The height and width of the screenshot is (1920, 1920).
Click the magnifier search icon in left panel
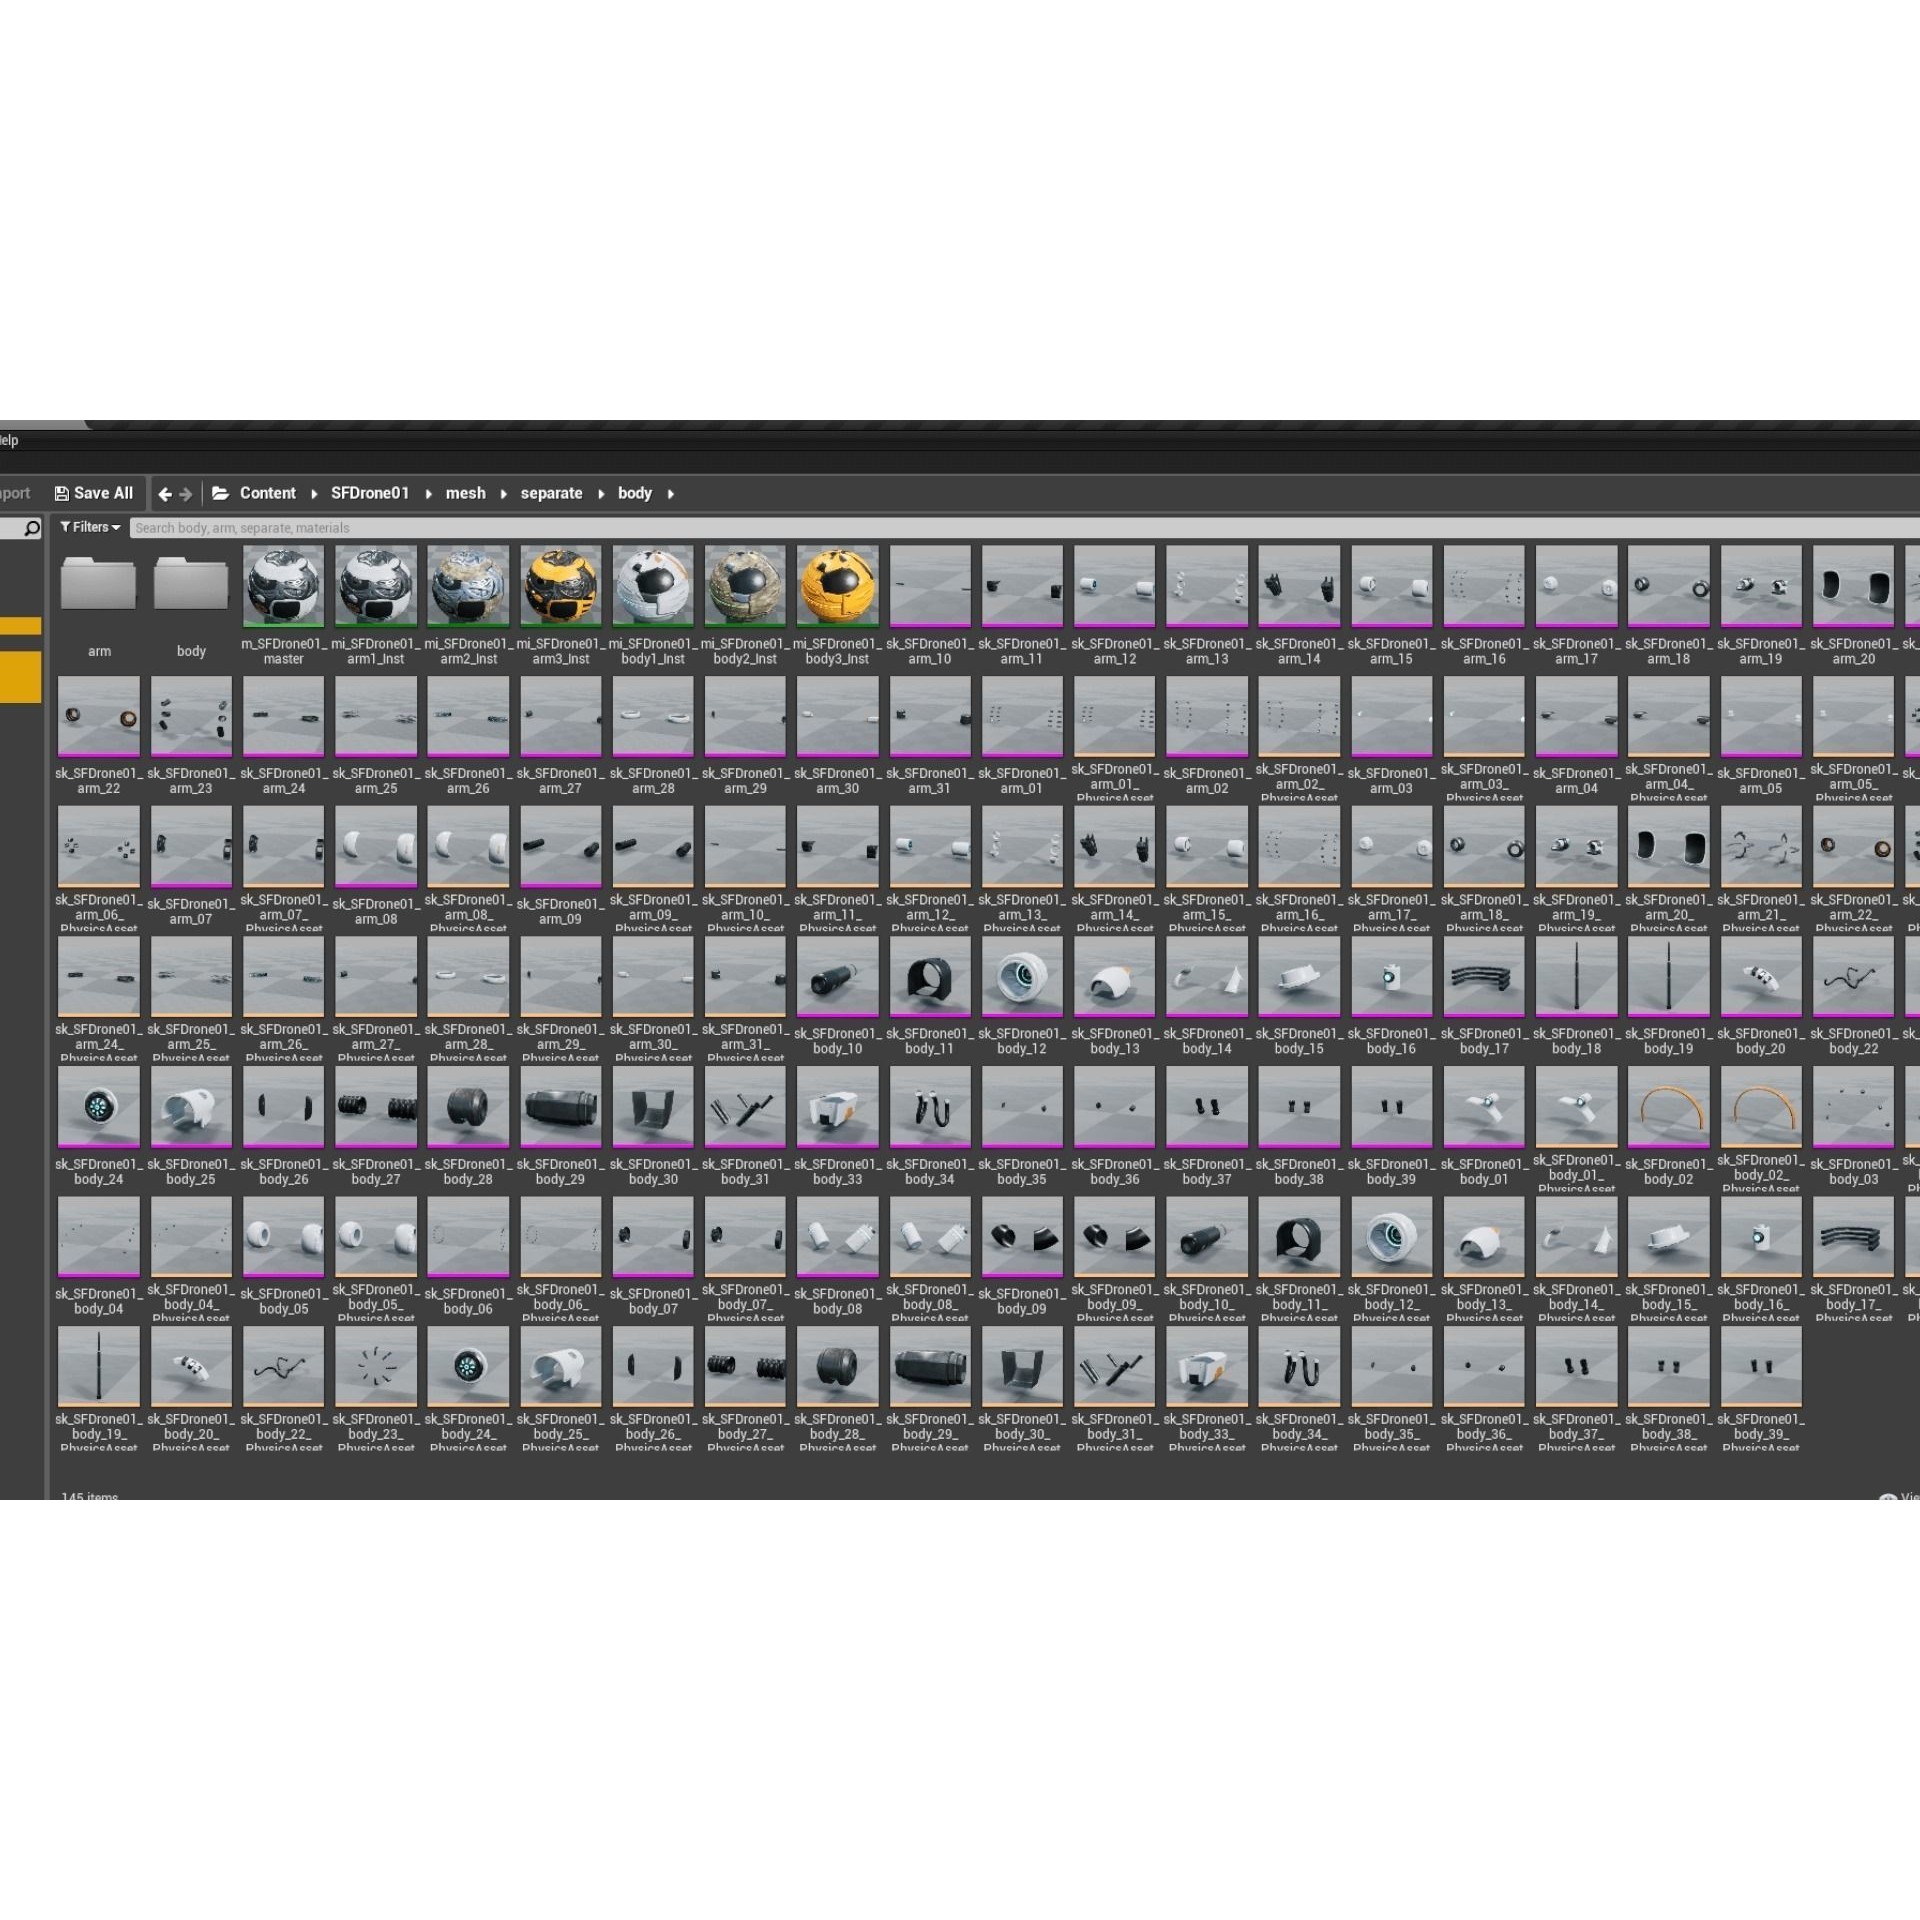[x=32, y=528]
